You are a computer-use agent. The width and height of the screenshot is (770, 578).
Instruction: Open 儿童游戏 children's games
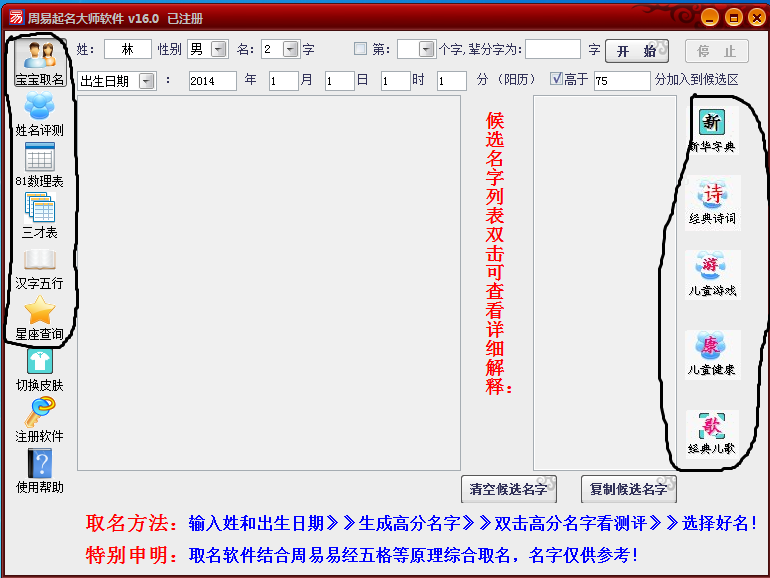tap(712, 273)
